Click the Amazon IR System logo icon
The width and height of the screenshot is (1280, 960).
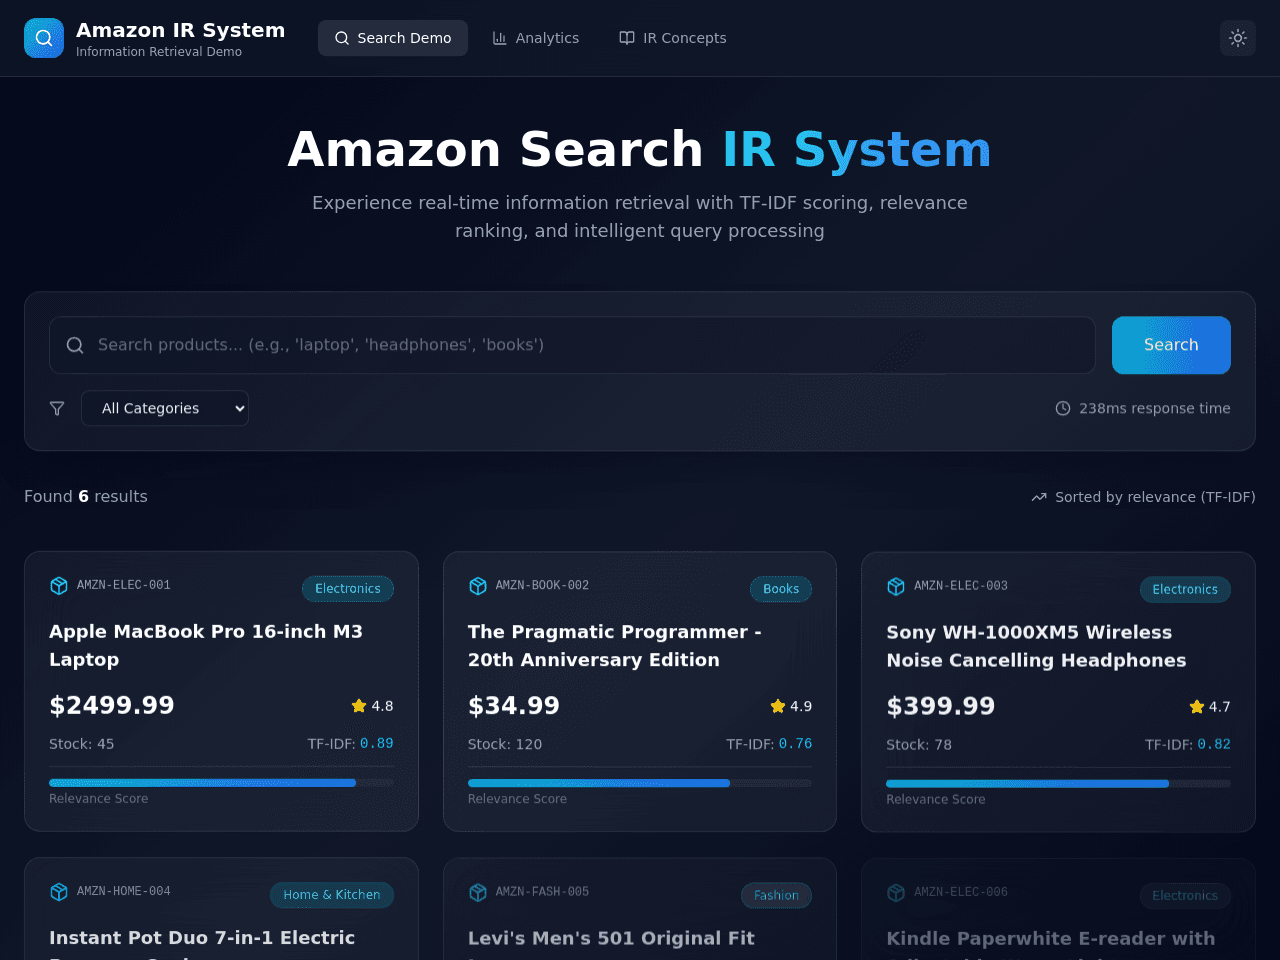44,38
